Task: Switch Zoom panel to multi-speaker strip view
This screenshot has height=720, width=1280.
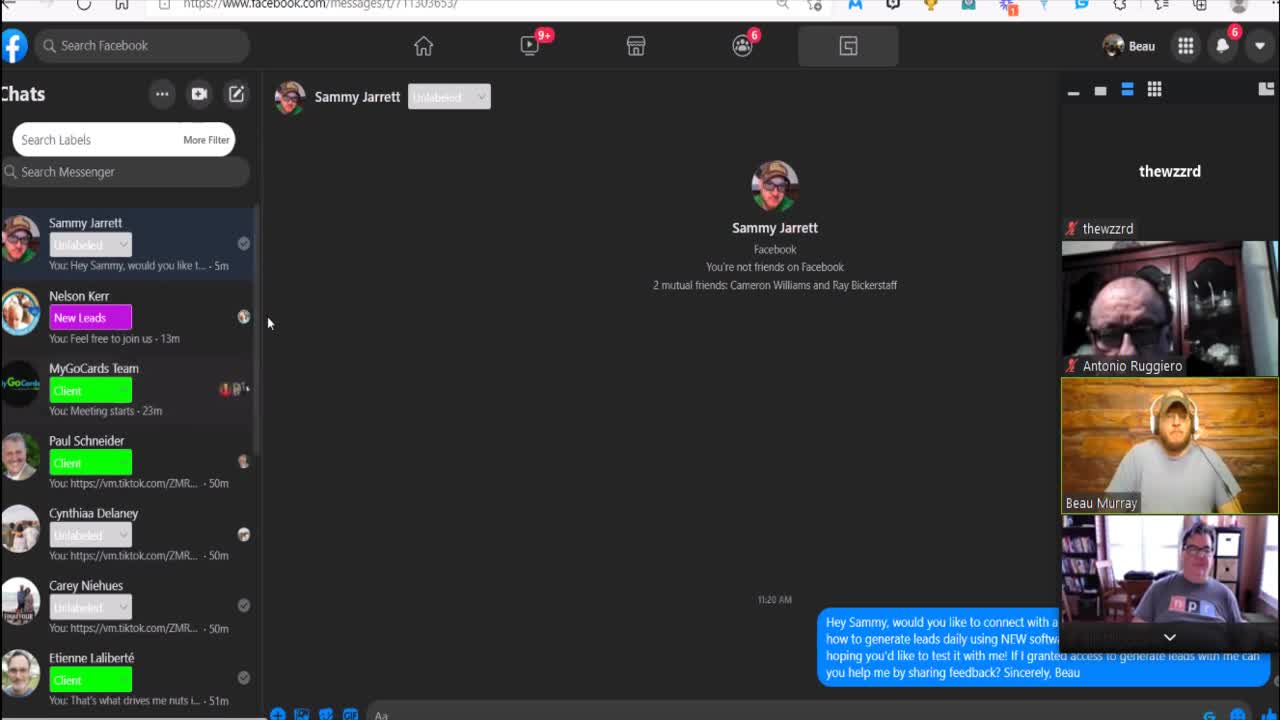Action: point(1127,91)
